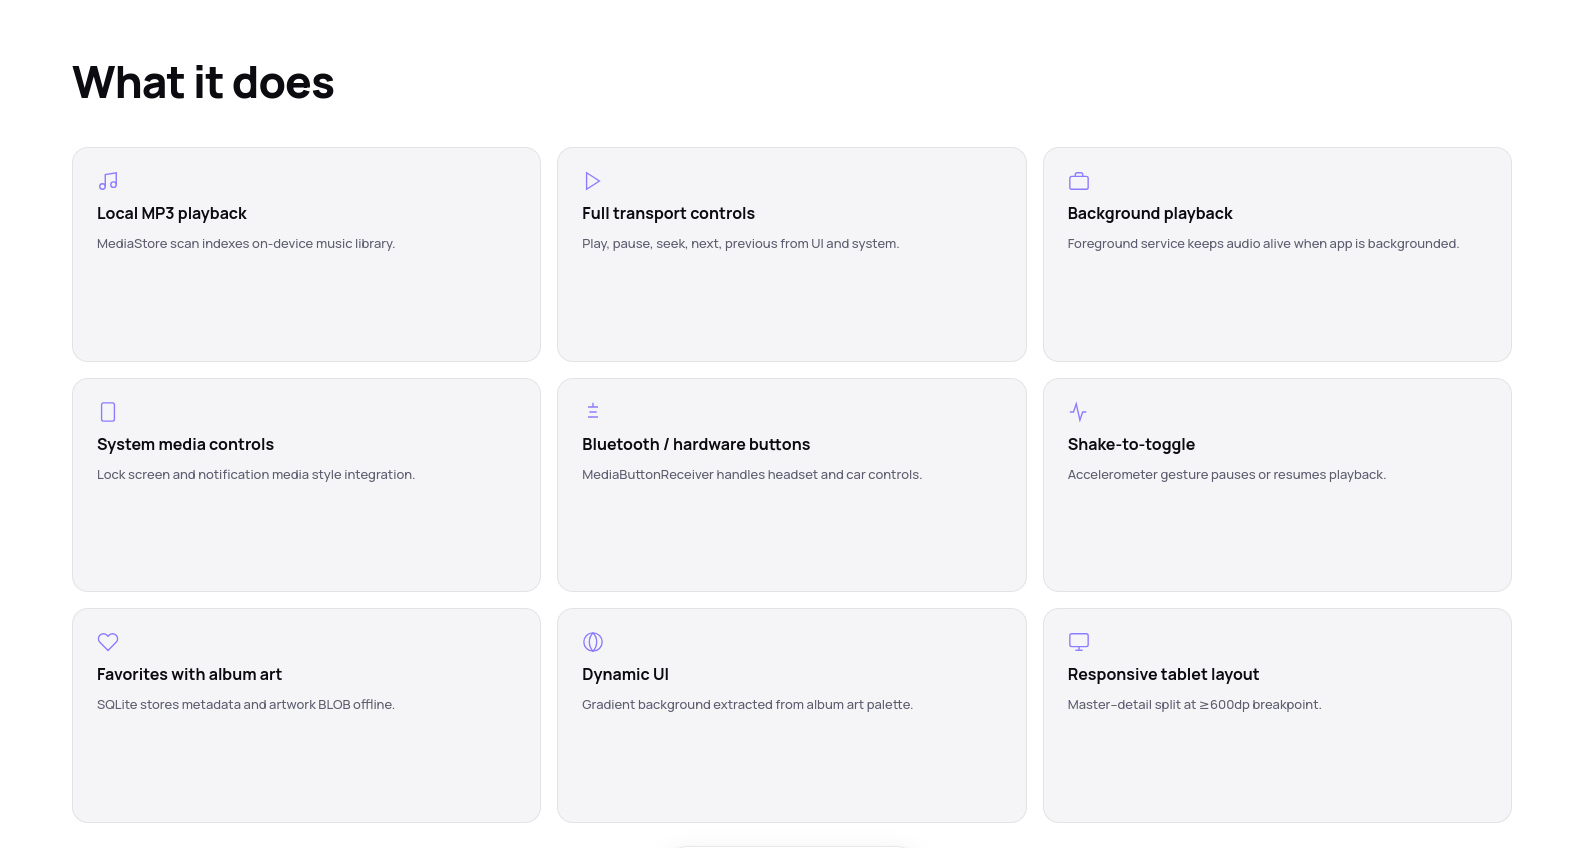
Task: Click the MediaStore scan description text
Action: pos(246,243)
